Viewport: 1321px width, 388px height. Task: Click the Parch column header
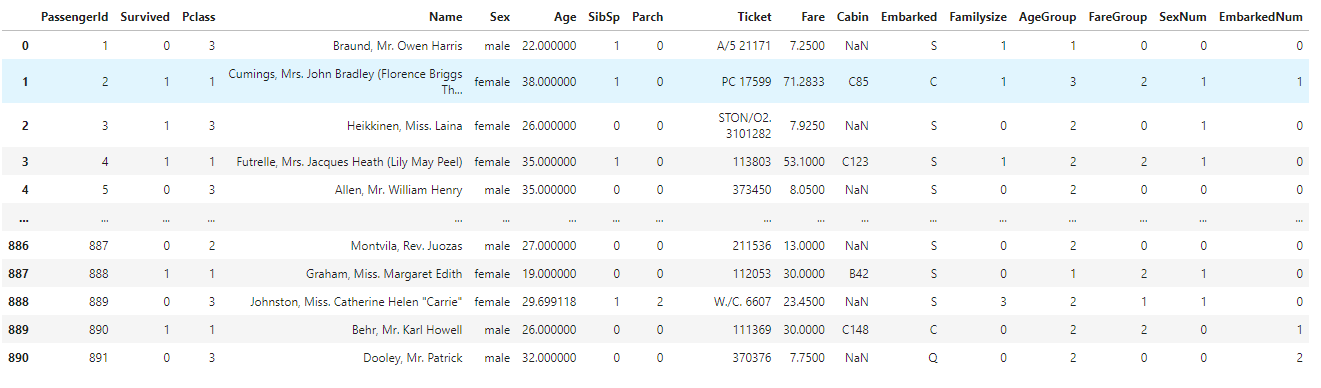click(x=648, y=17)
